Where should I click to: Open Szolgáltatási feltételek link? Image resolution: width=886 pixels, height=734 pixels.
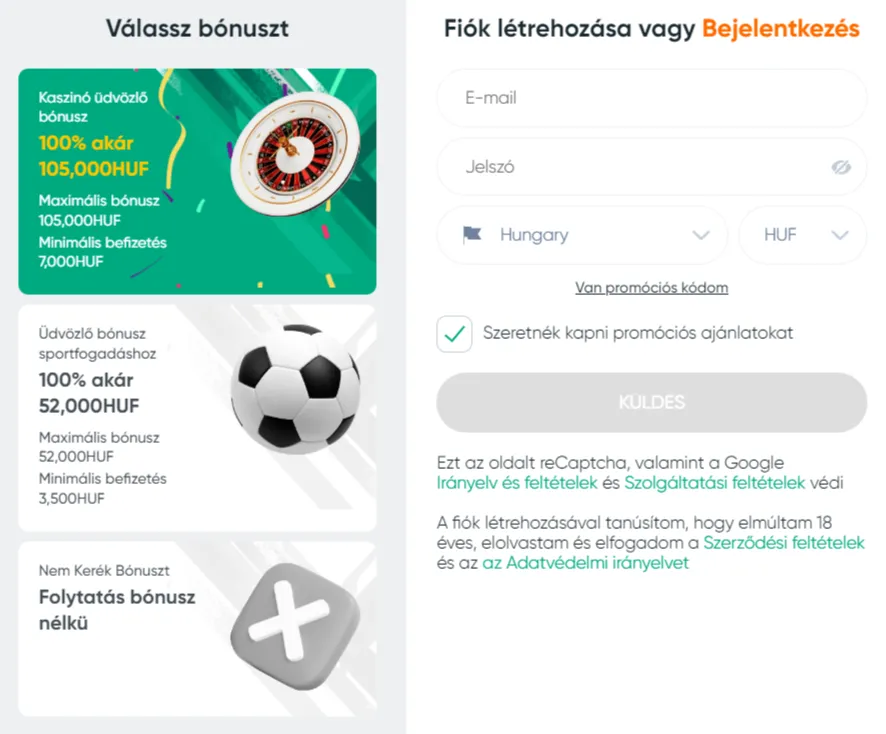click(715, 483)
